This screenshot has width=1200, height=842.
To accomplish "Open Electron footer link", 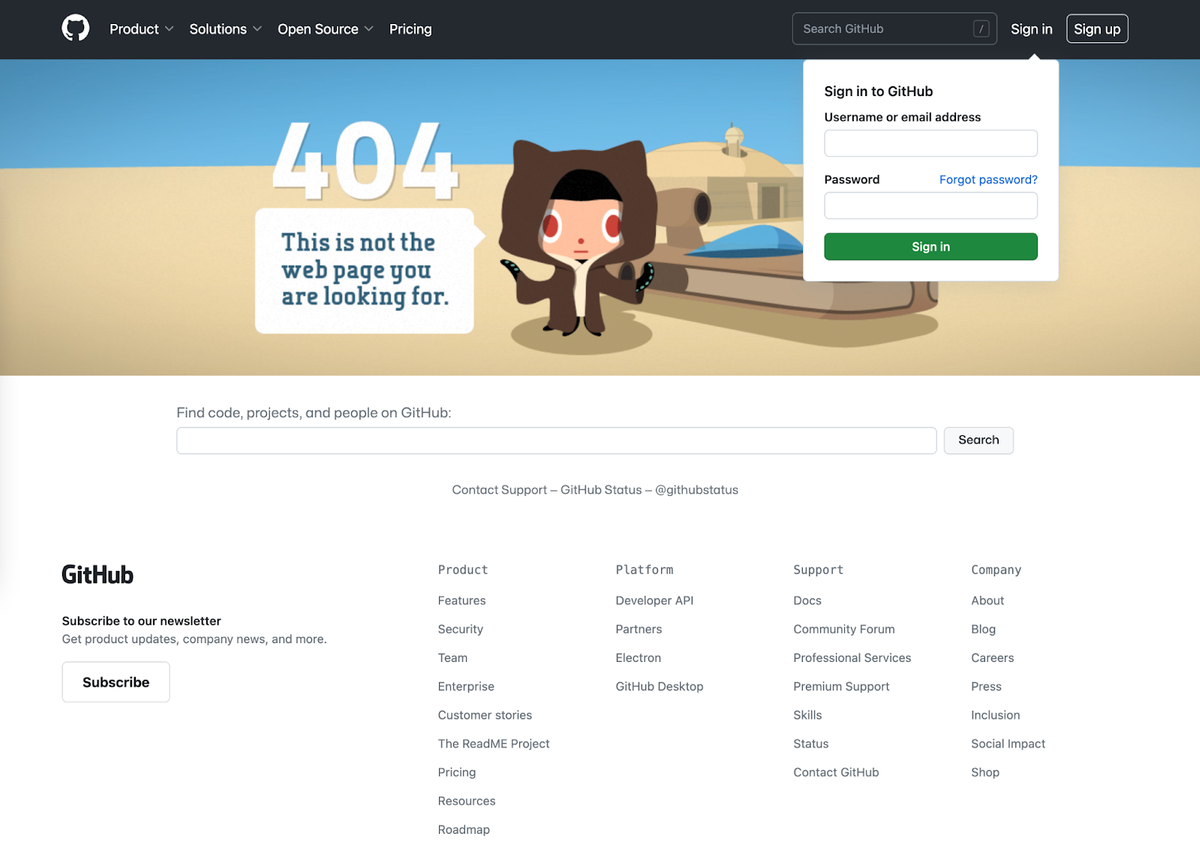I will tap(639, 658).
